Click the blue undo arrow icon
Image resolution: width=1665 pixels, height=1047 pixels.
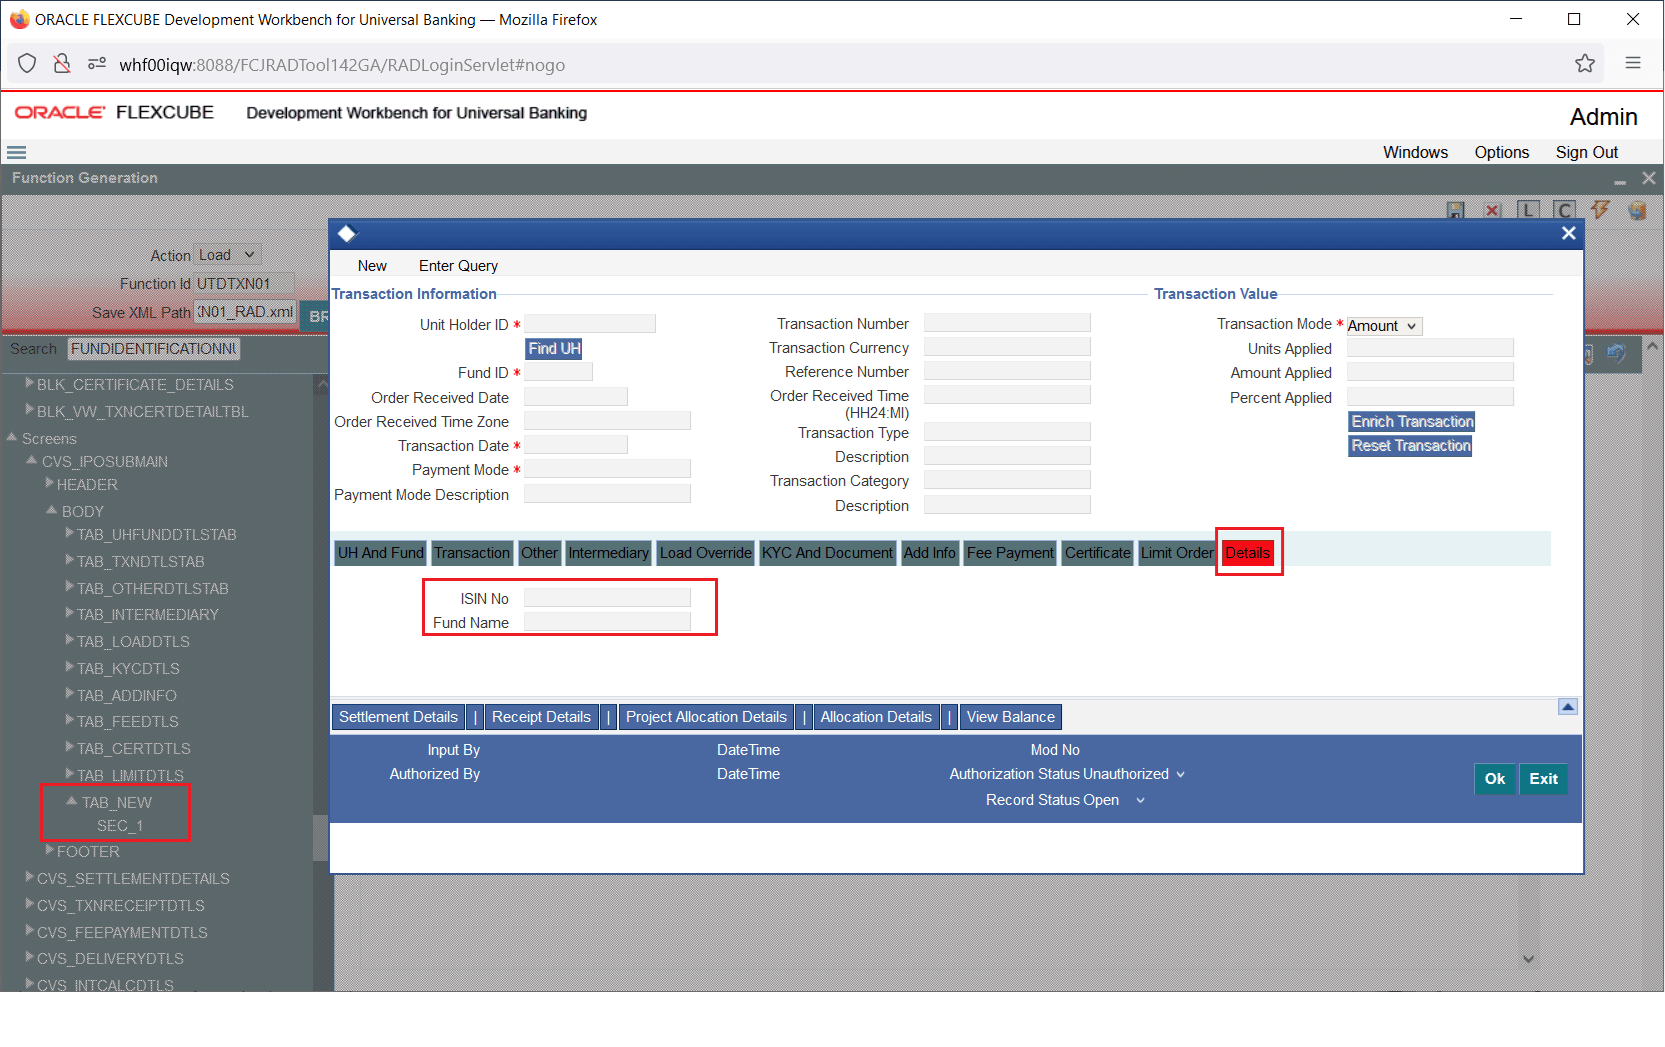(x=1616, y=353)
